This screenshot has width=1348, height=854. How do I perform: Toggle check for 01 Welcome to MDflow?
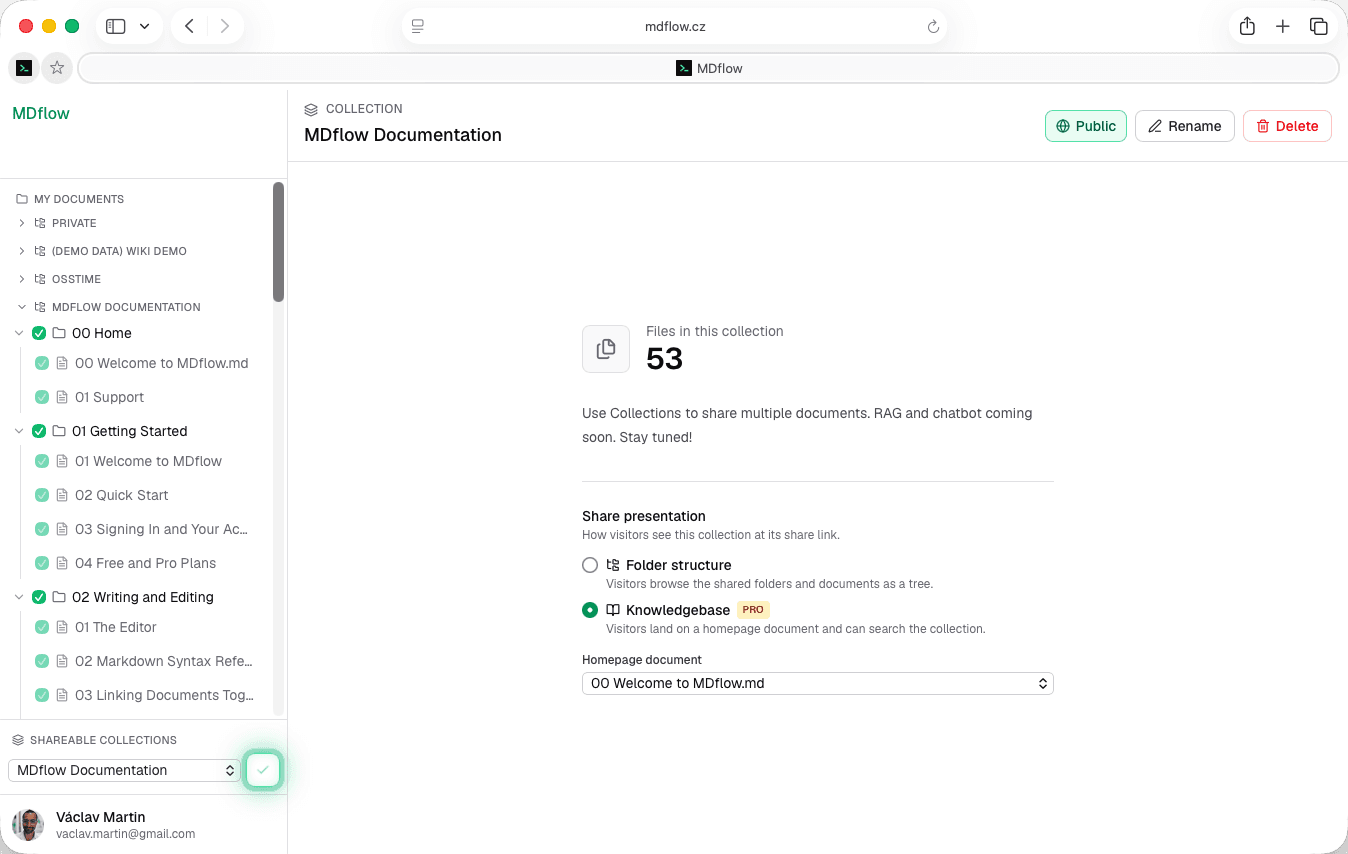click(42, 461)
